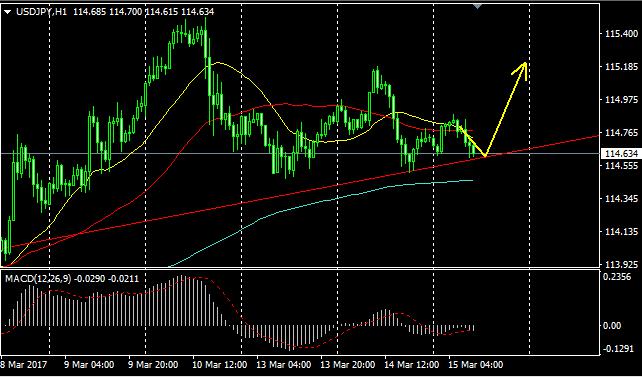The width and height of the screenshot is (642, 377).
Task: Click the 8 Mar 2017 date label
Action: pyautogui.click(x=24, y=364)
